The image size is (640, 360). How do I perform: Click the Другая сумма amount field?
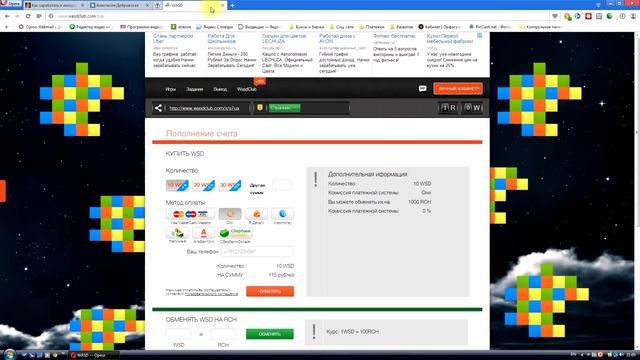tap(282, 185)
